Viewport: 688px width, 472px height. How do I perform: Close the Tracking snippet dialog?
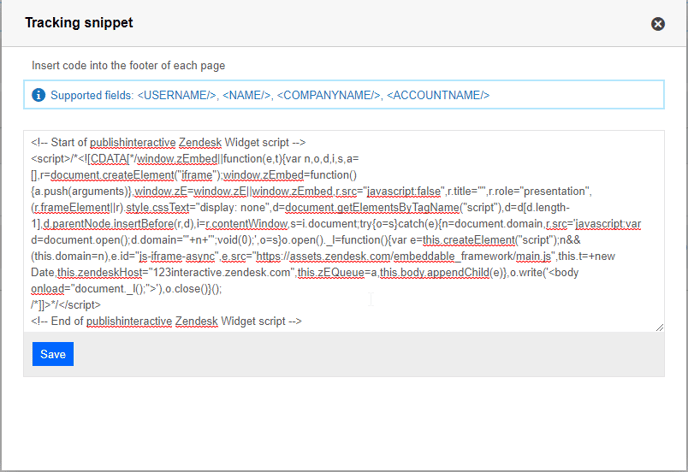coord(658,24)
